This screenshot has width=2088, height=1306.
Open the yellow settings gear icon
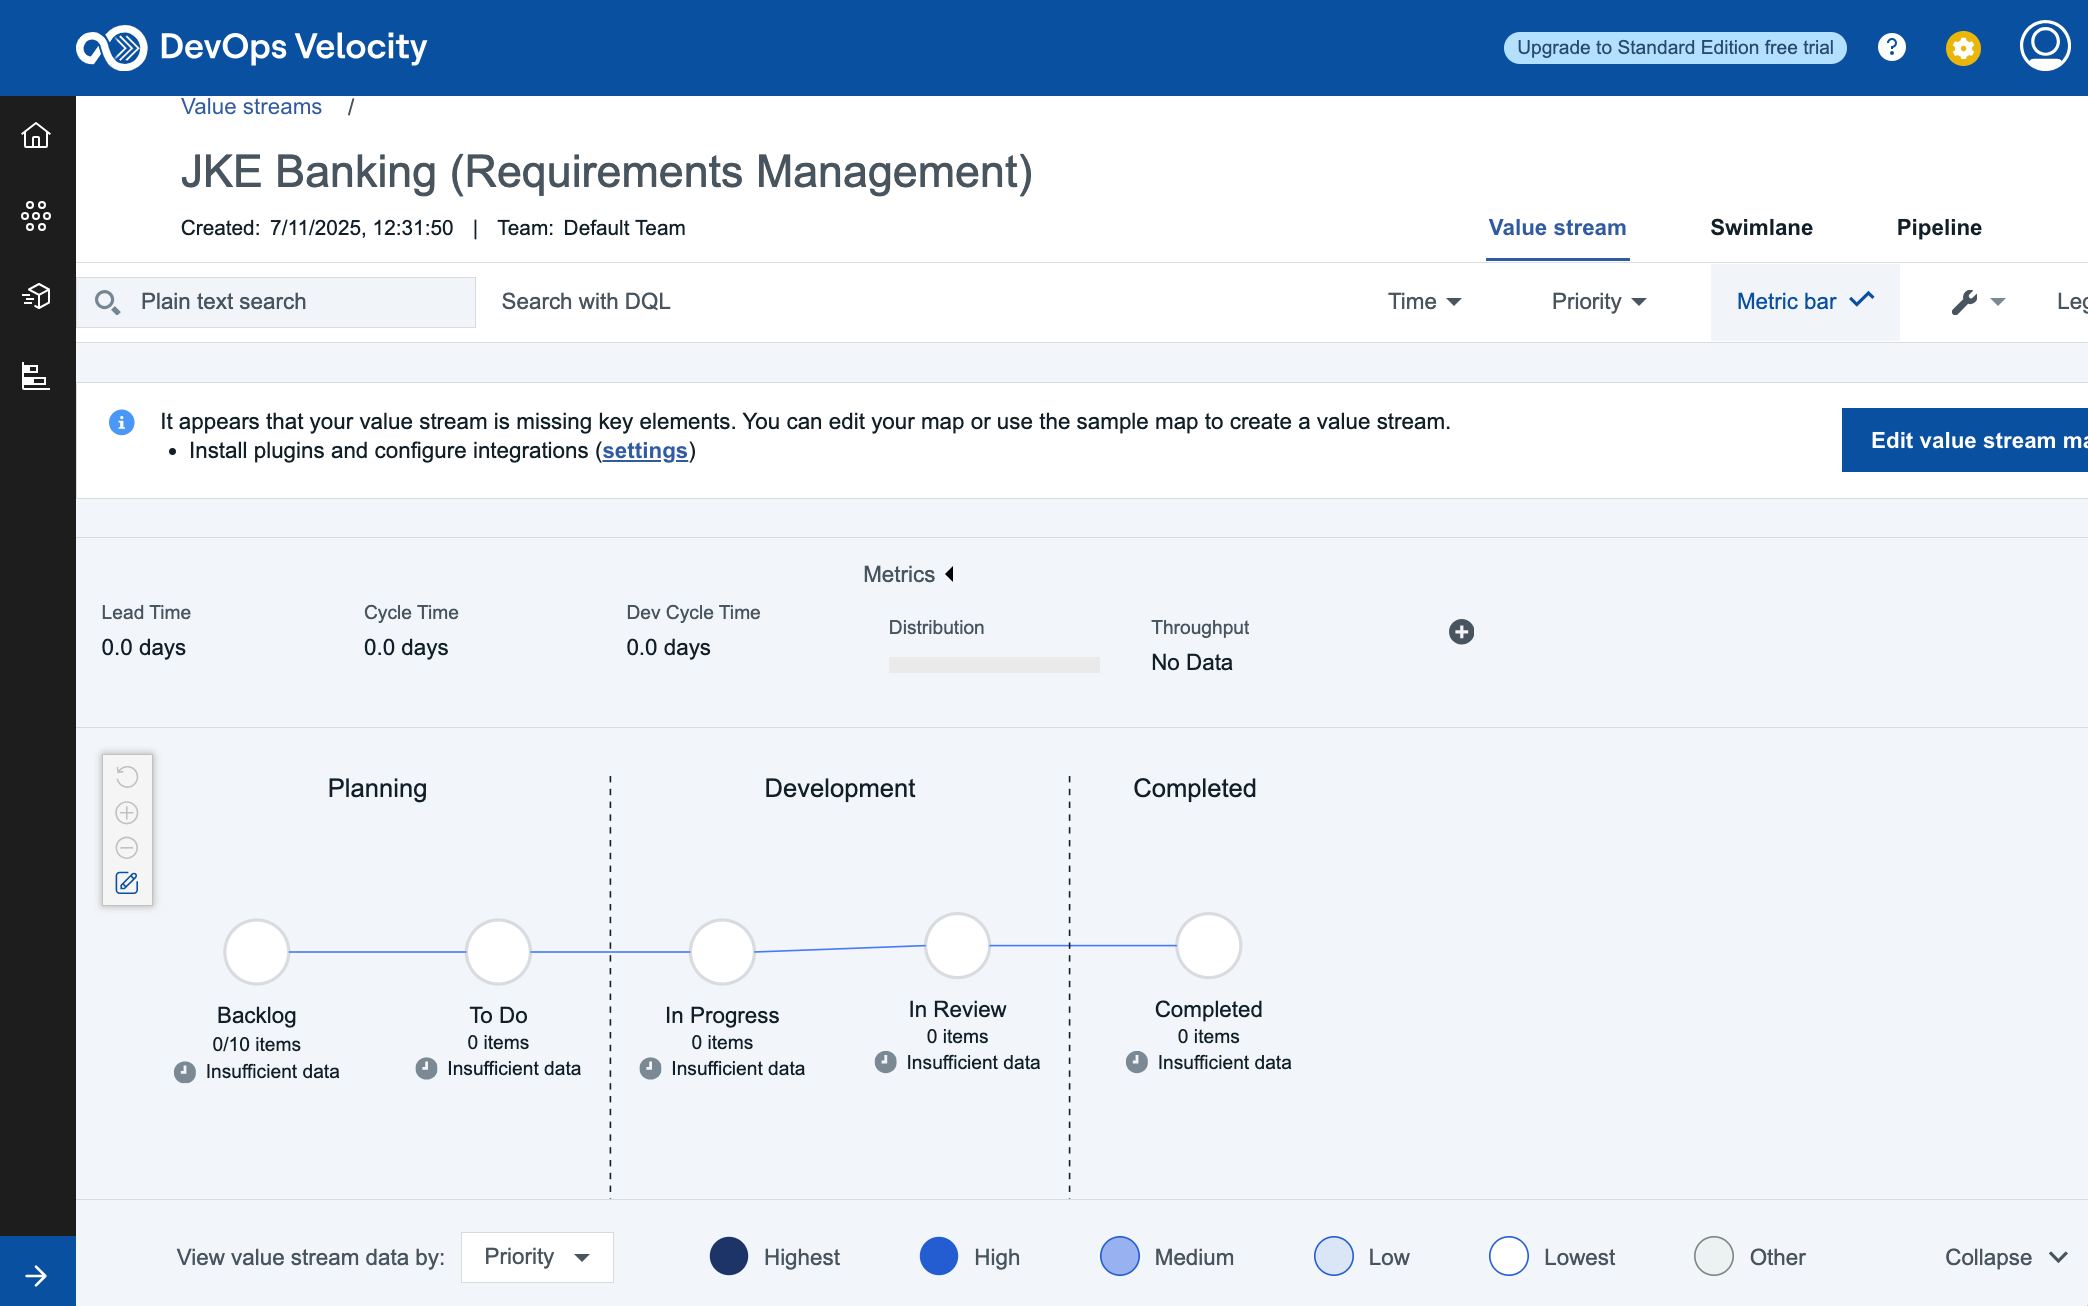coord(1963,47)
